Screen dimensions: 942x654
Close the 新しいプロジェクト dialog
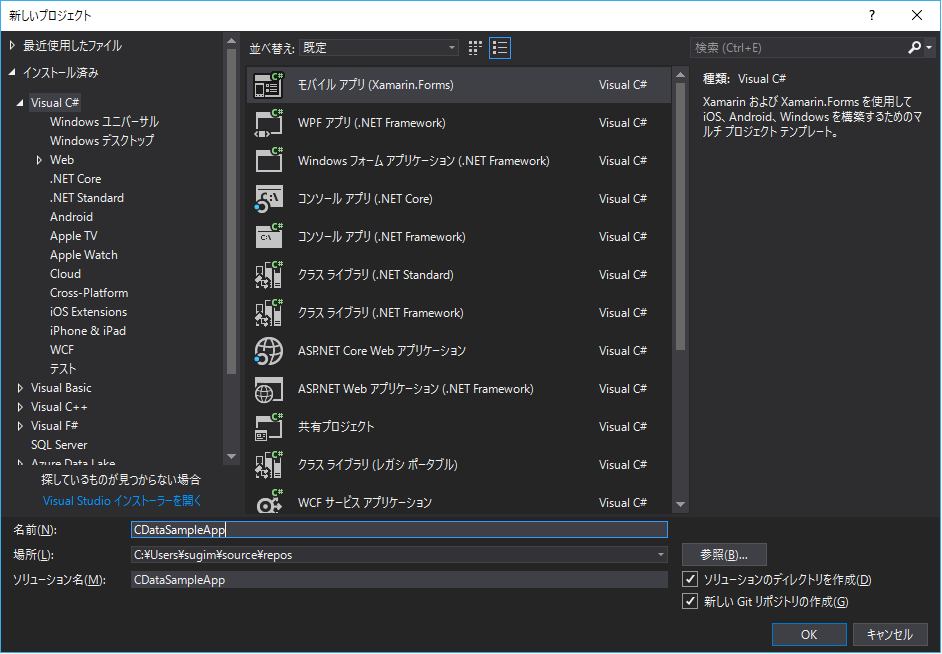pyautogui.click(x=917, y=16)
